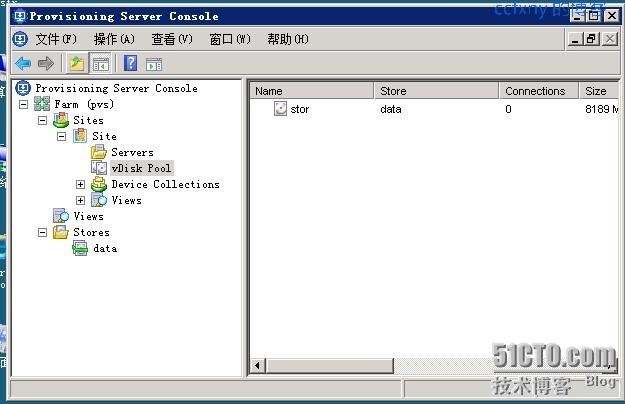Click the Back arrow toolbar icon

[x=23, y=63]
